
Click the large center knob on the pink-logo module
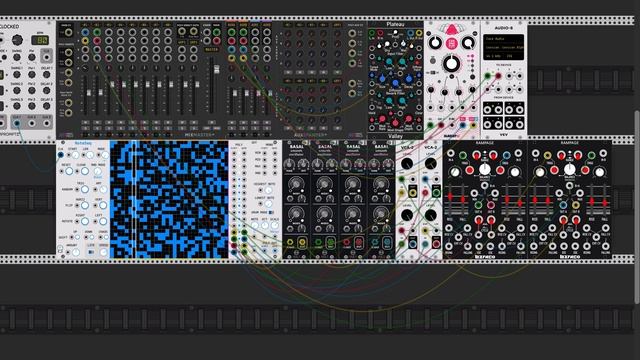[451, 63]
